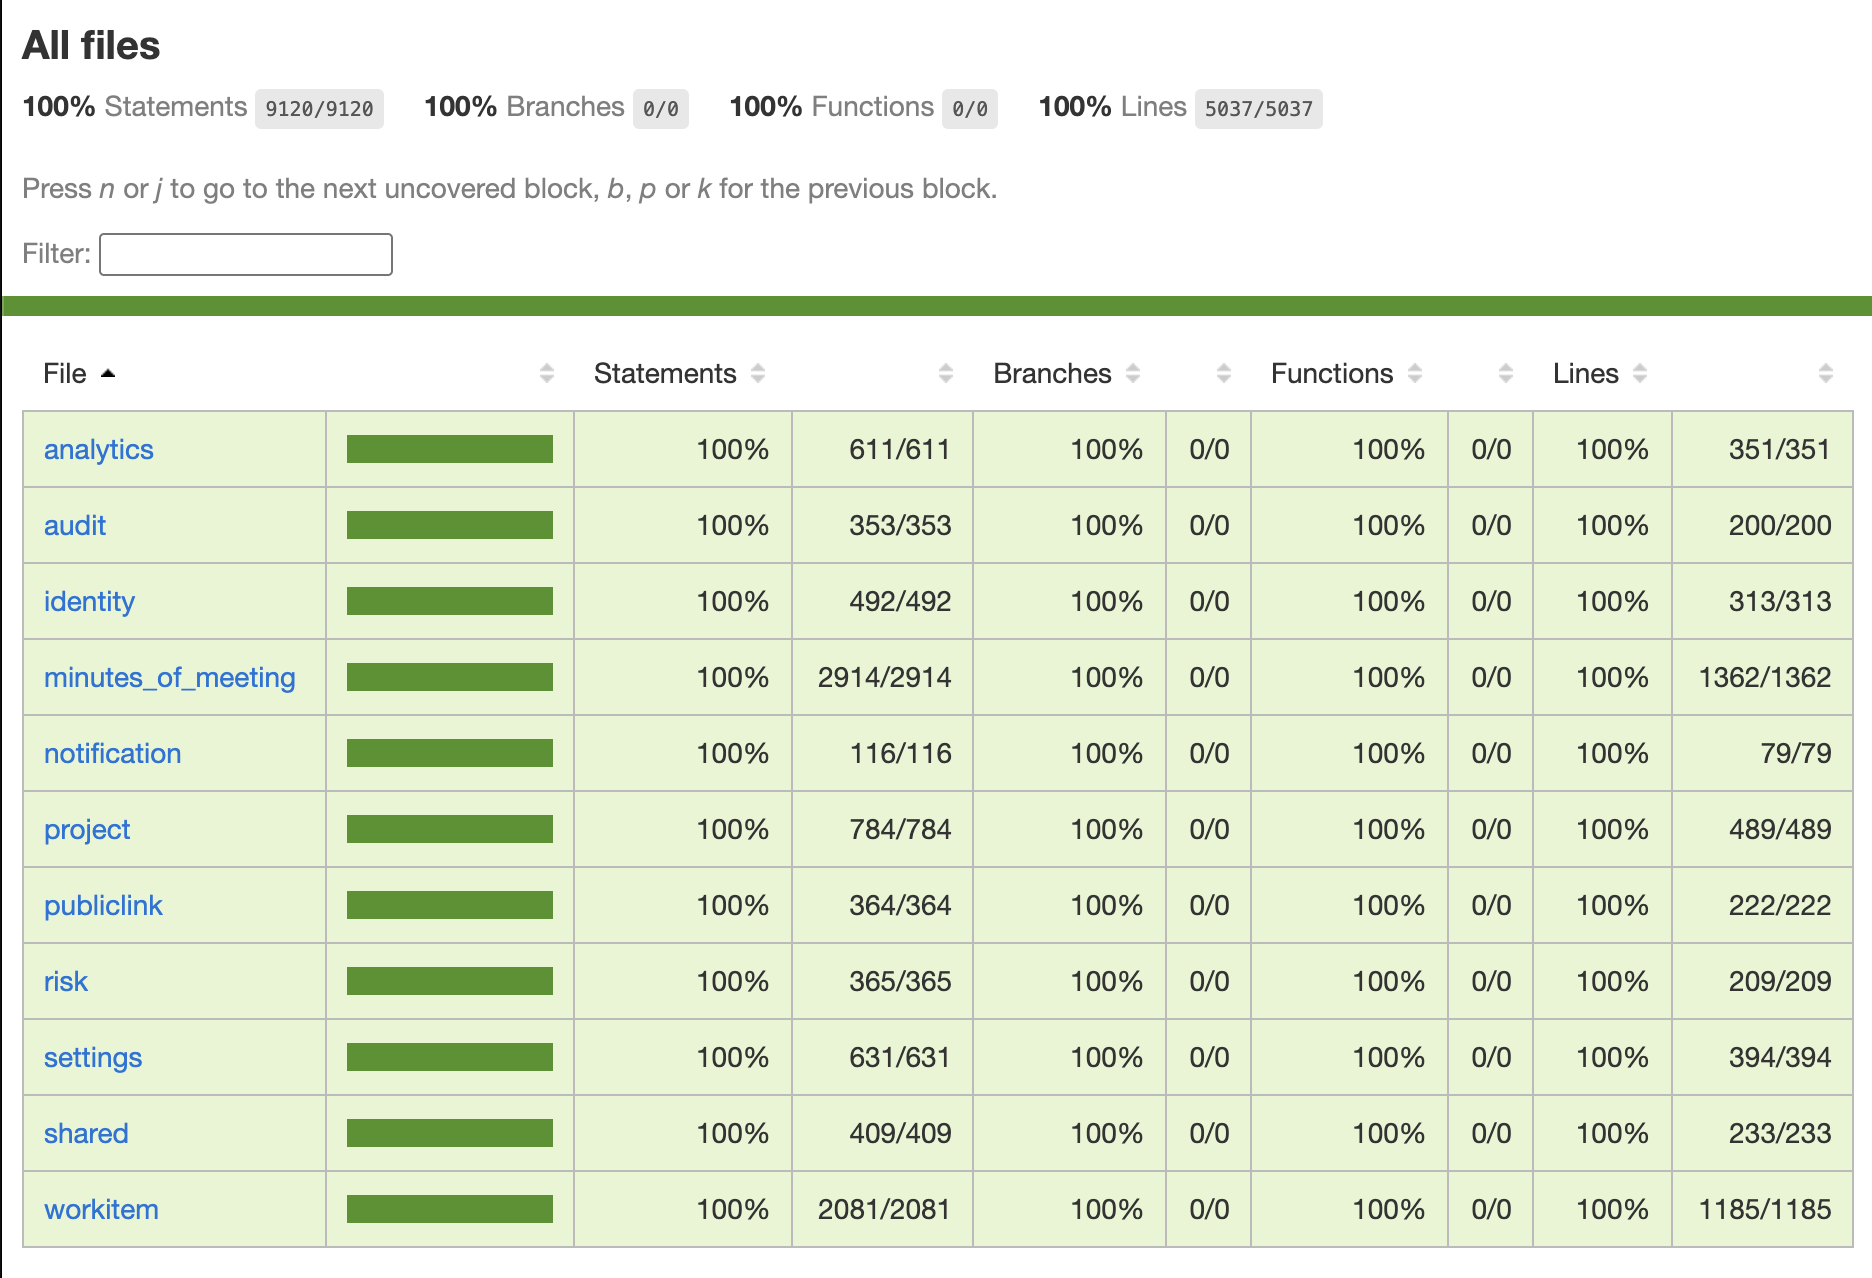The width and height of the screenshot is (1872, 1278).
Task: Select the 222/222 lines cell
Action: 1763,906
